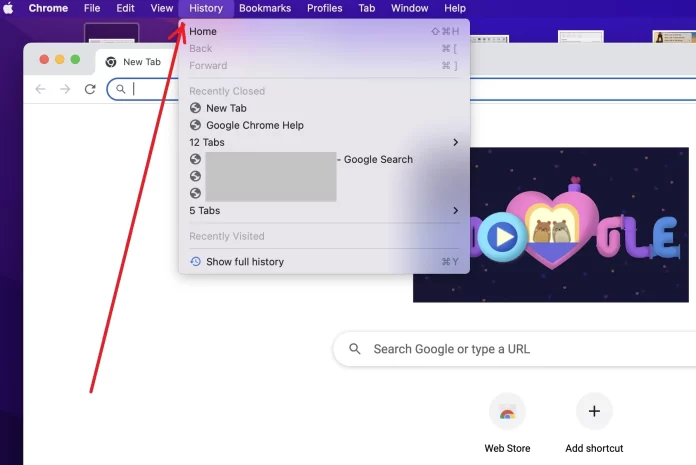This screenshot has height=465, width=696.
Task: Open the Web Store shortcut
Action: pos(507,424)
